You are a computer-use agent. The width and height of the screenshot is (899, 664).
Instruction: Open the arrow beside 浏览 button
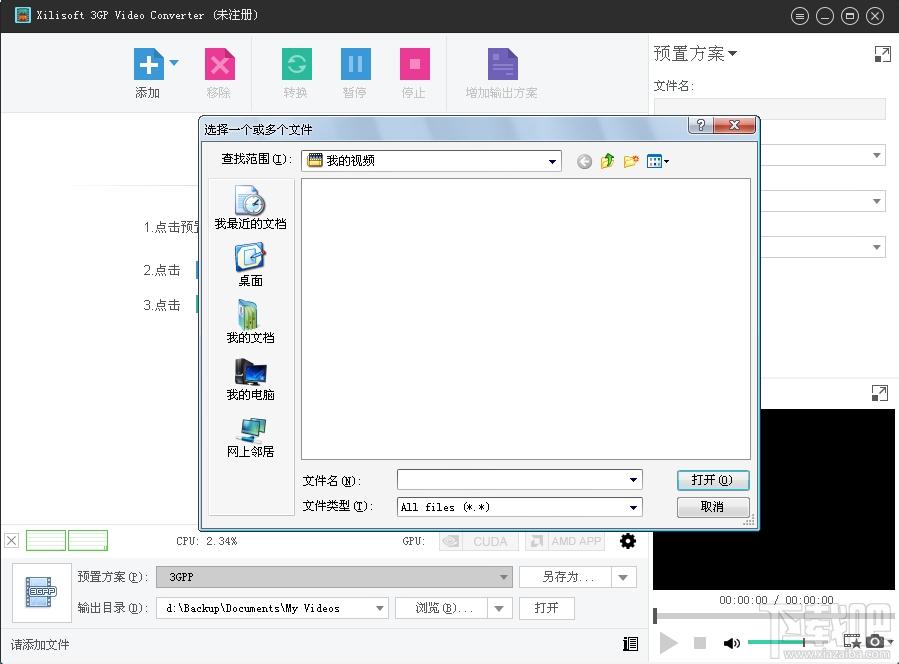click(x=499, y=608)
